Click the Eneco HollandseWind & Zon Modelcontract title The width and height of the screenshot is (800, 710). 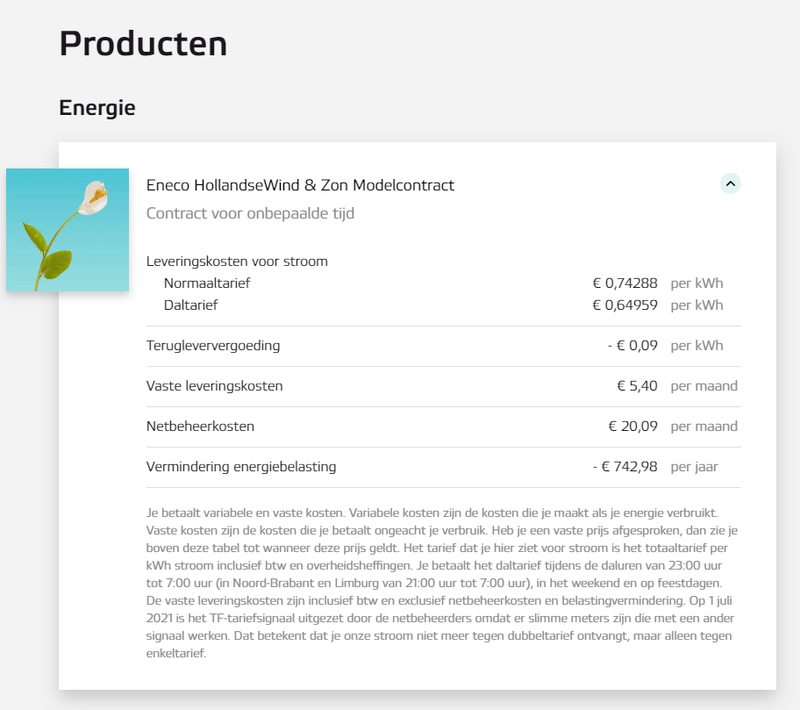pyautogui.click(x=300, y=185)
